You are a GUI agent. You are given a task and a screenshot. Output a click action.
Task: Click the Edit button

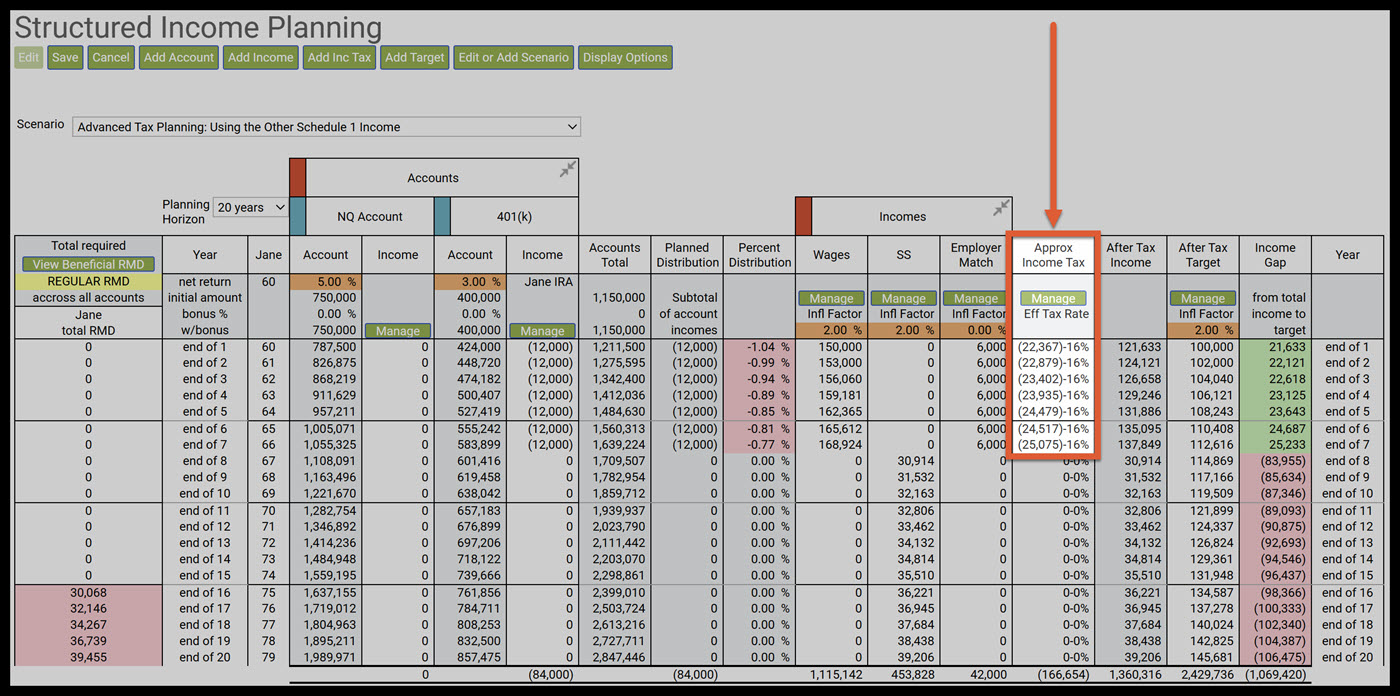(x=29, y=57)
